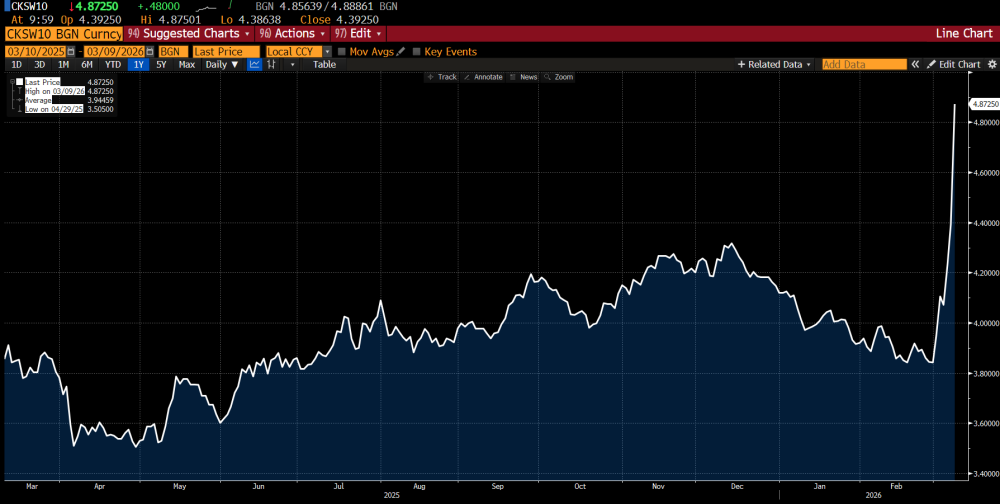Click the Mov Avgs pencil edit icon
This screenshot has height=504, width=1000.
401,51
